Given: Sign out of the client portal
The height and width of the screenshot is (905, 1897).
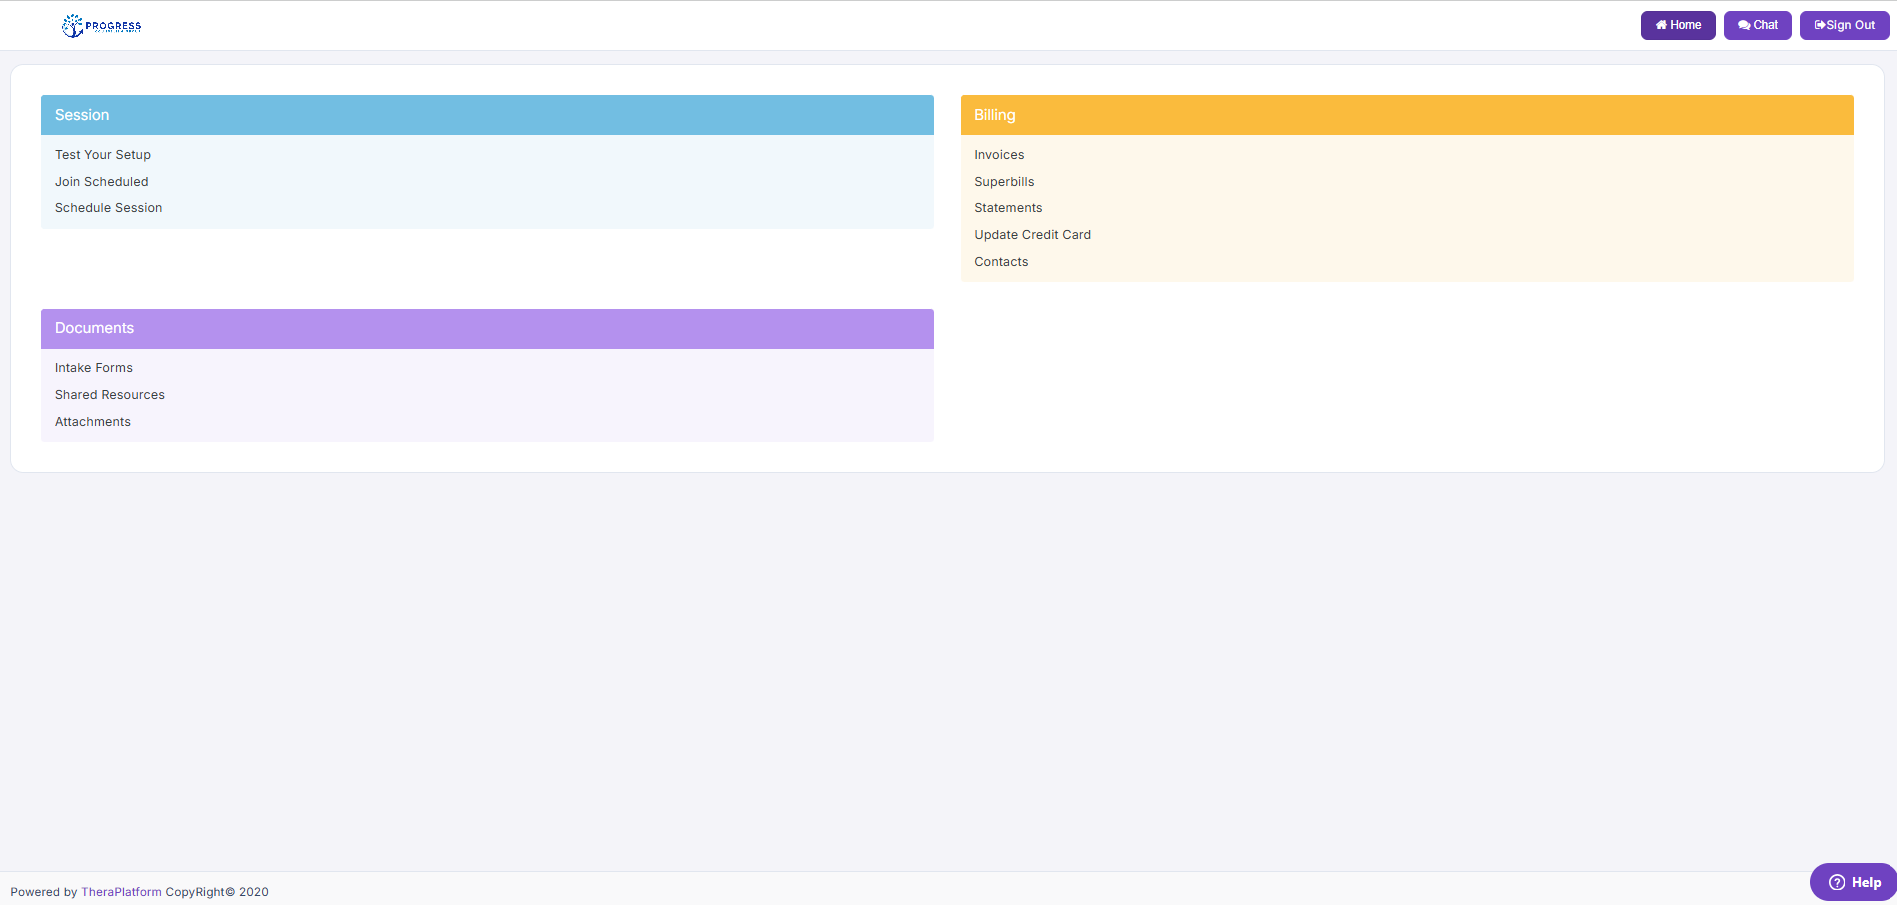Looking at the screenshot, I should (x=1844, y=25).
